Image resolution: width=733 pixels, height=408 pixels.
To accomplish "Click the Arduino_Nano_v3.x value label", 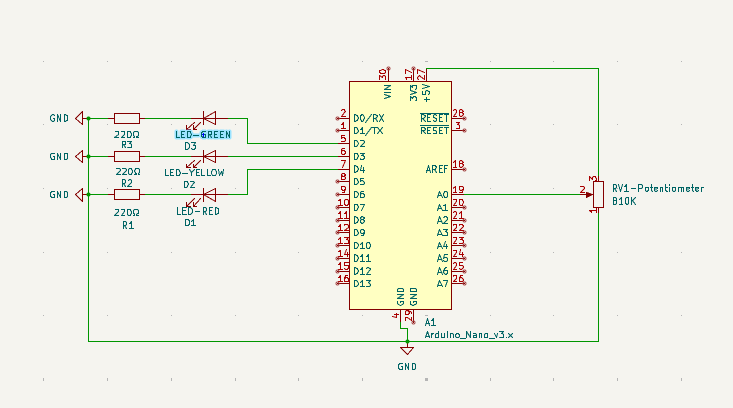I will 469,335.
